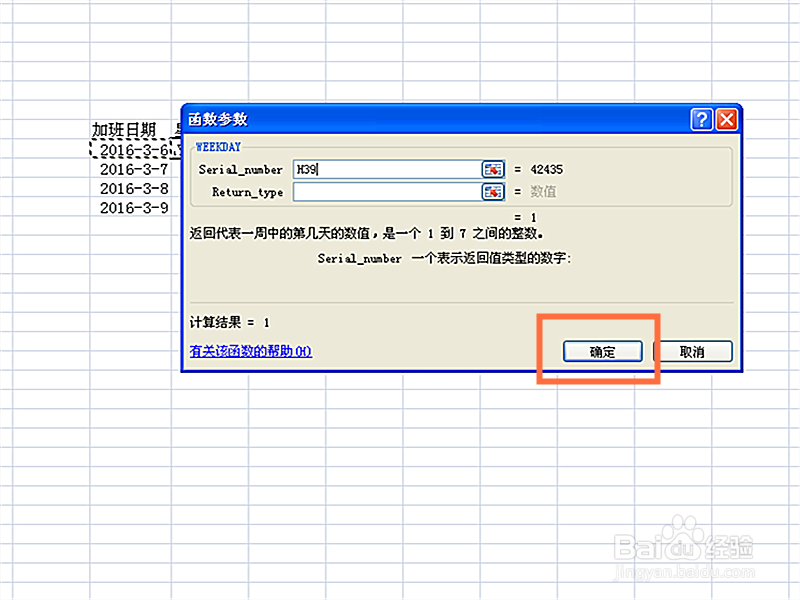Click the Serial_number field label
The height and width of the screenshot is (600, 800).
(240, 170)
